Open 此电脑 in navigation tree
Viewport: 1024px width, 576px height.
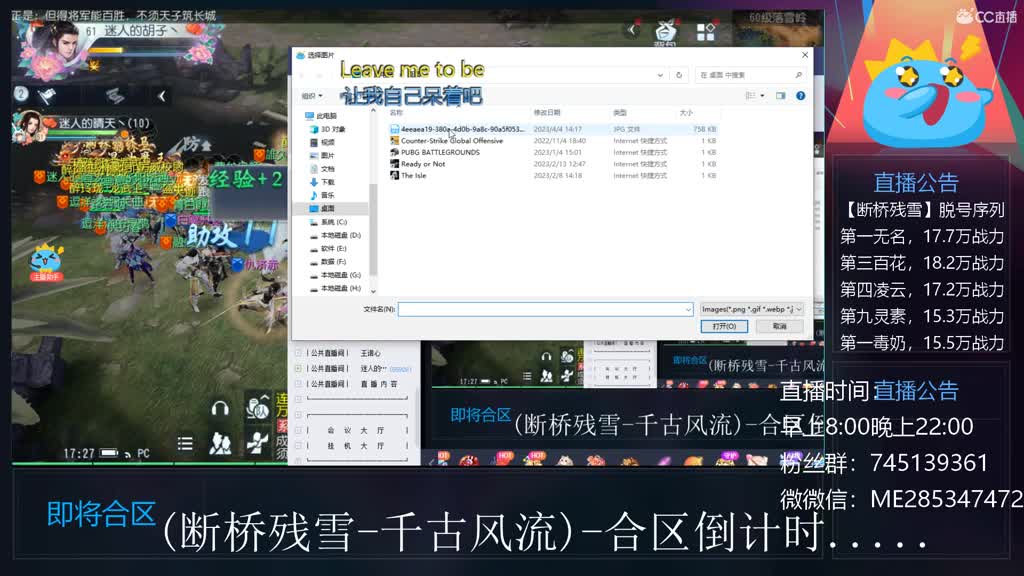click(321, 116)
